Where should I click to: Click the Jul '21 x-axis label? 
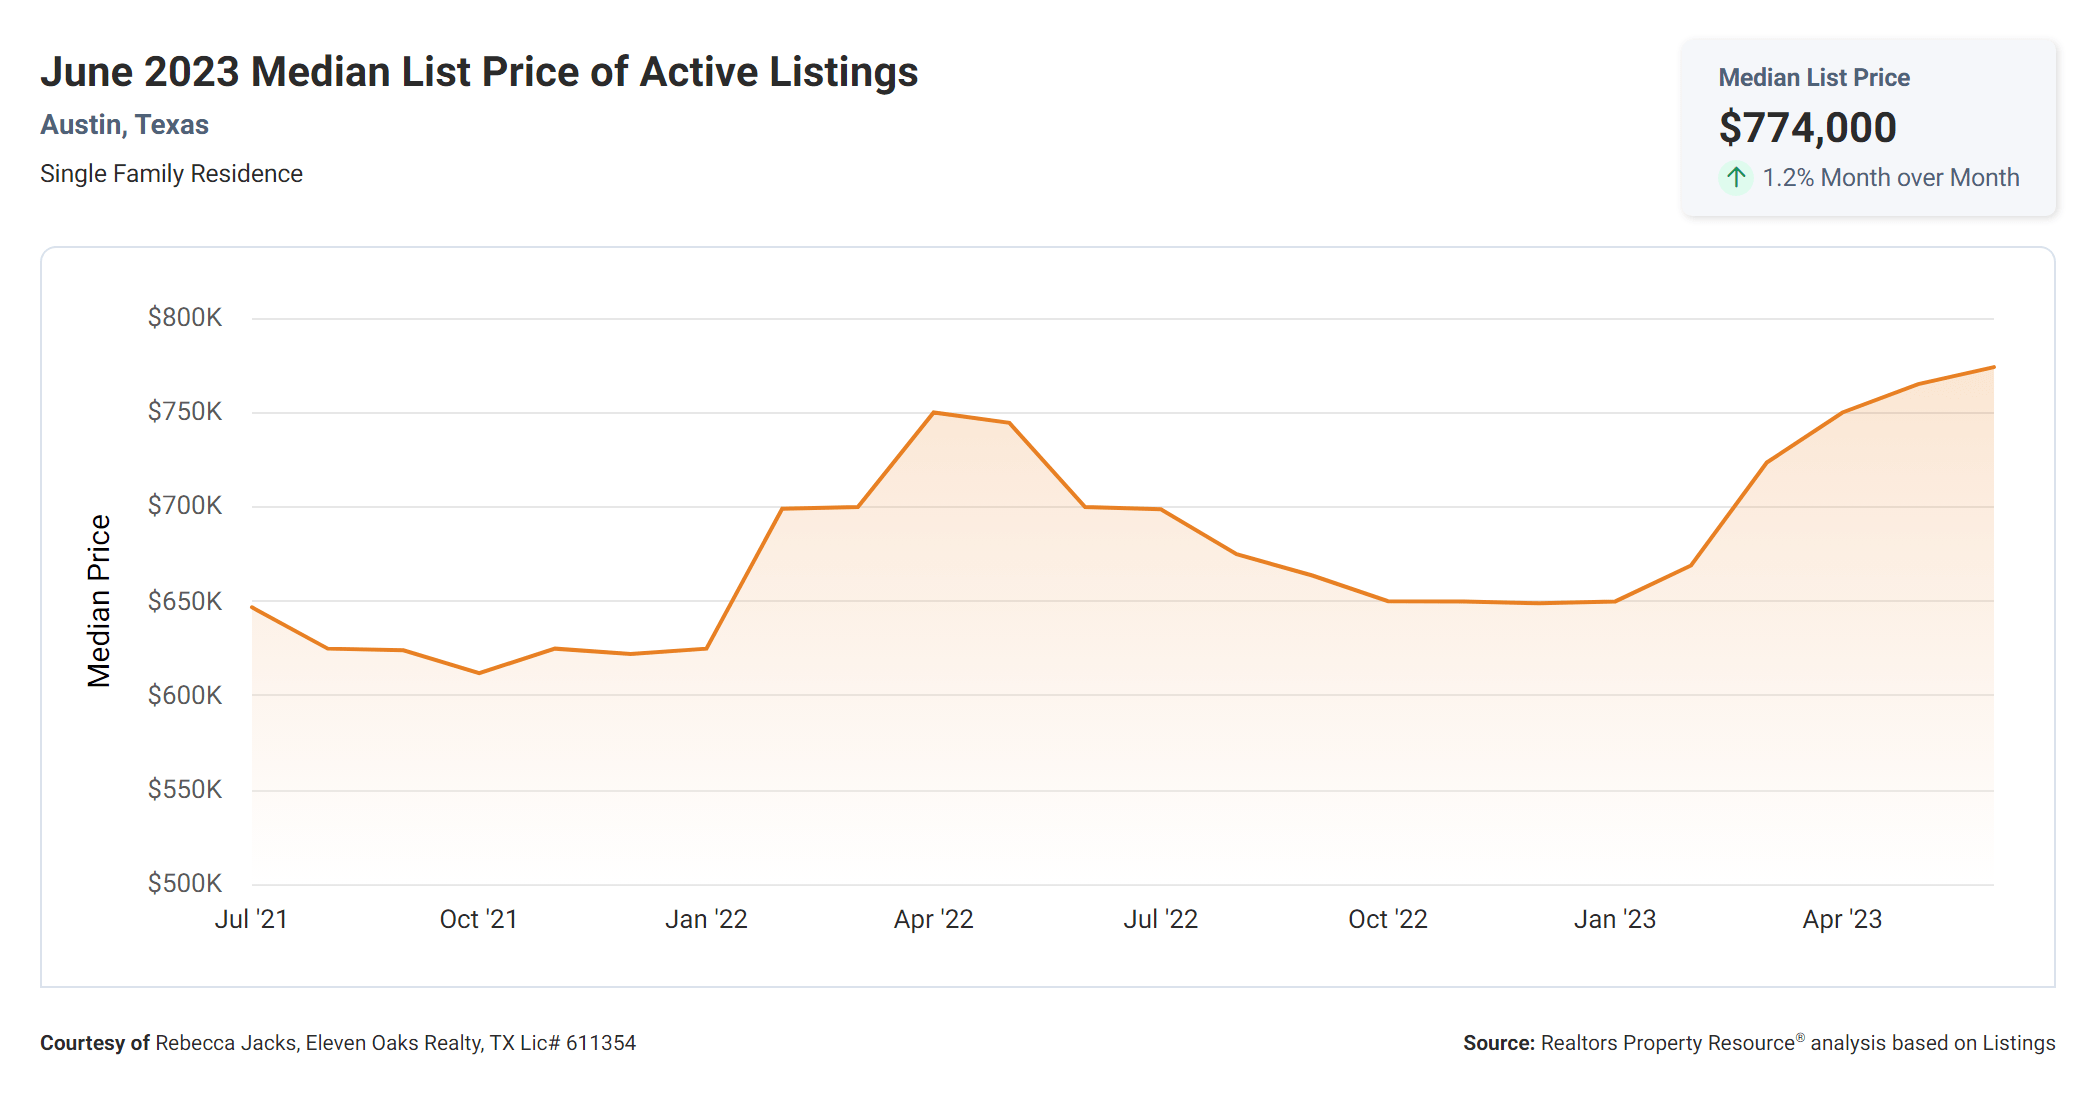[251, 919]
